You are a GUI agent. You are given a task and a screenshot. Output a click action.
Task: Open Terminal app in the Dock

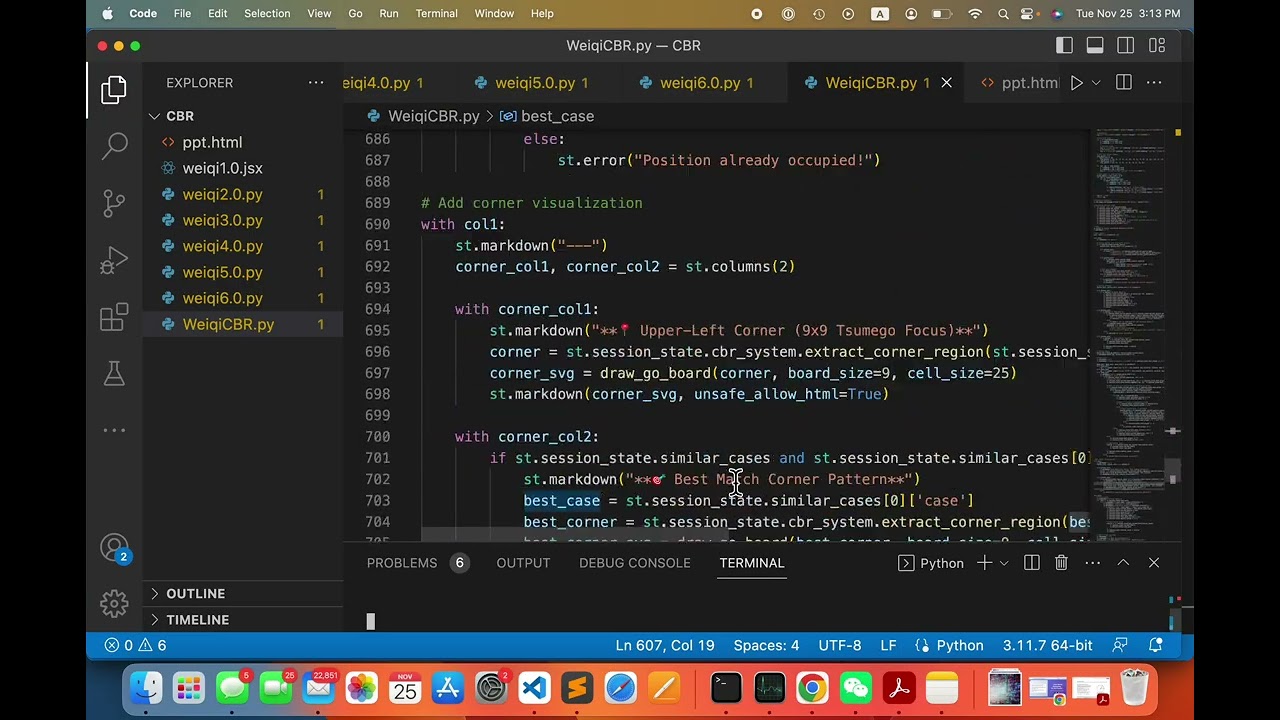tap(726, 688)
